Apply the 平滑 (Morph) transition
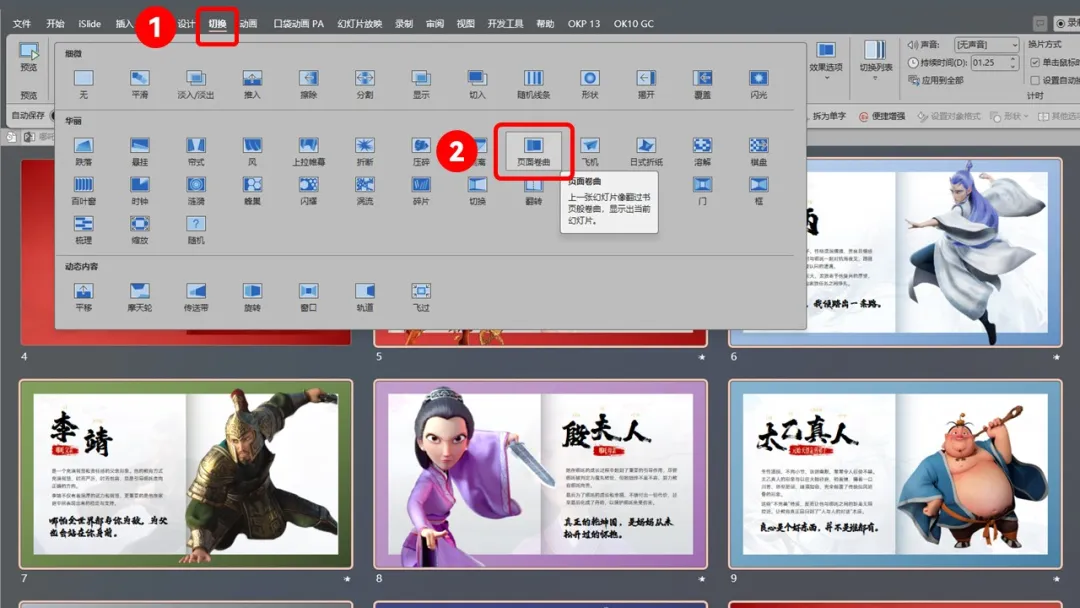1080x608 pixels. coord(140,84)
